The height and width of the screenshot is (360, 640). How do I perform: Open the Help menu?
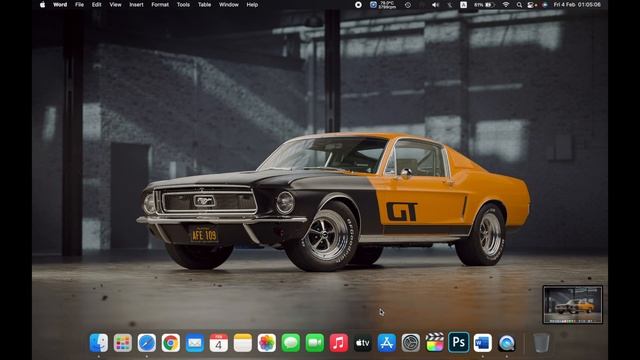252,5
